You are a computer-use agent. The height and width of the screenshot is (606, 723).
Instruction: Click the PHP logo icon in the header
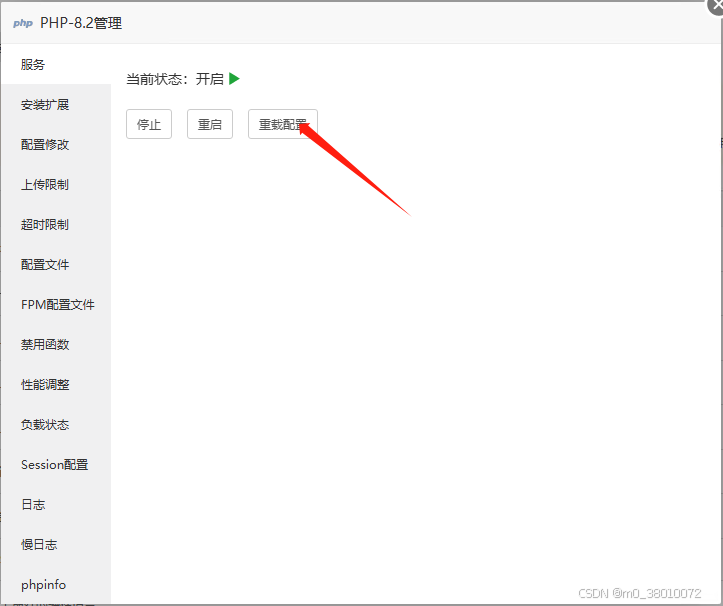pos(23,23)
